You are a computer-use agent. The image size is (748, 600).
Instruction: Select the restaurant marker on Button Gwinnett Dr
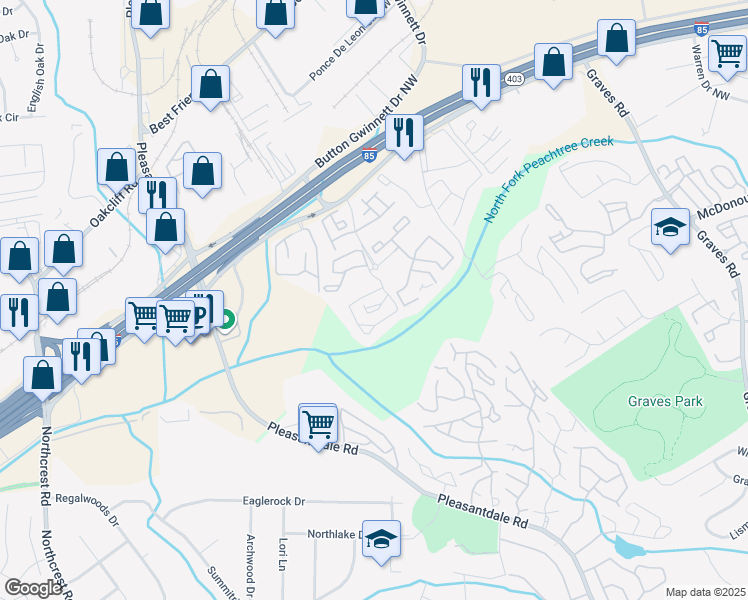click(405, 136)
